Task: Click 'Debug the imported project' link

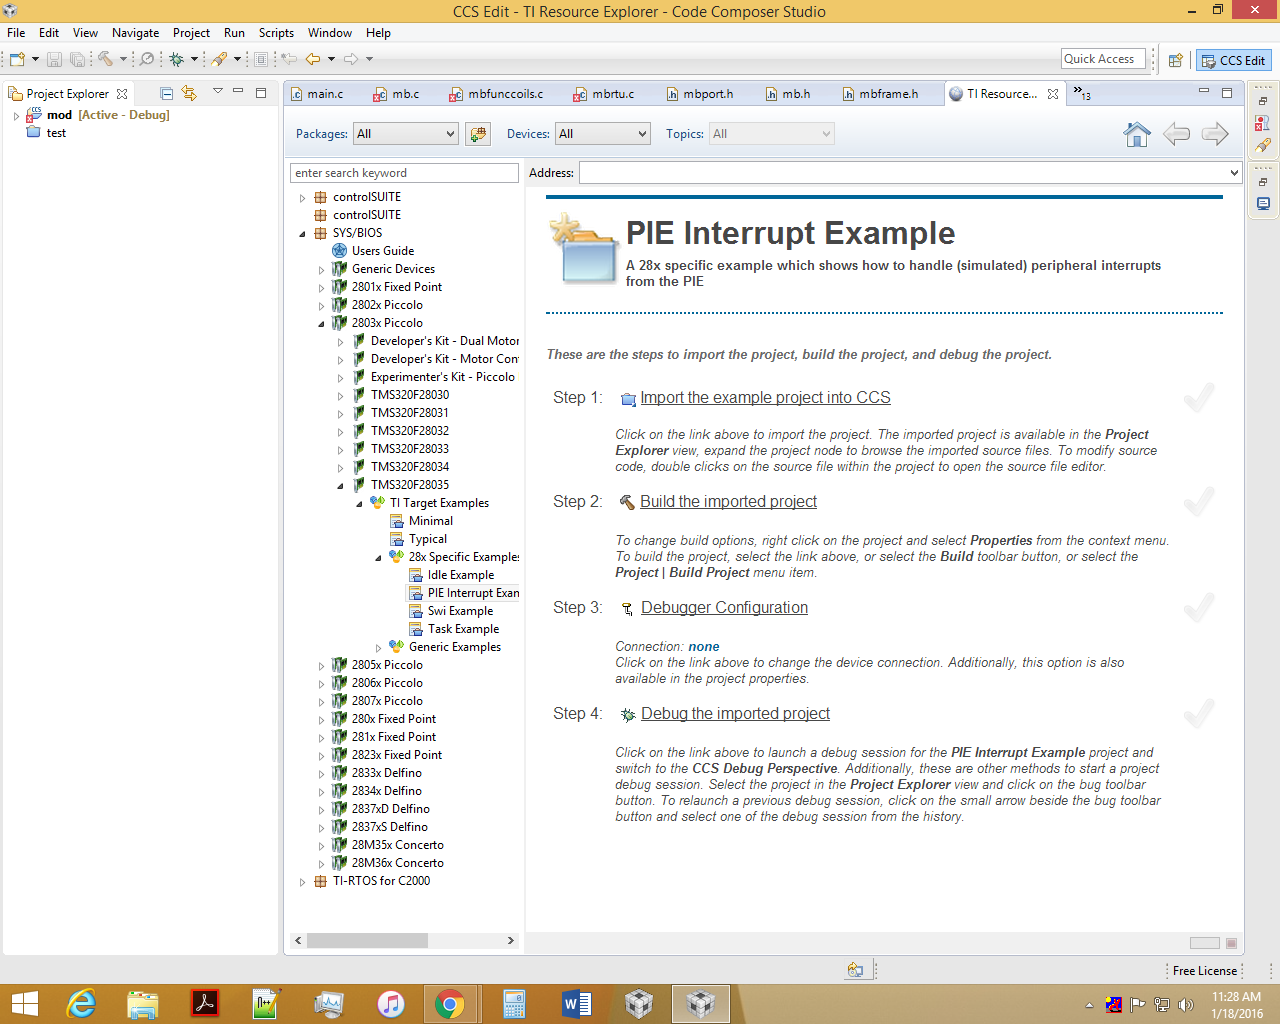Action: 735,714
